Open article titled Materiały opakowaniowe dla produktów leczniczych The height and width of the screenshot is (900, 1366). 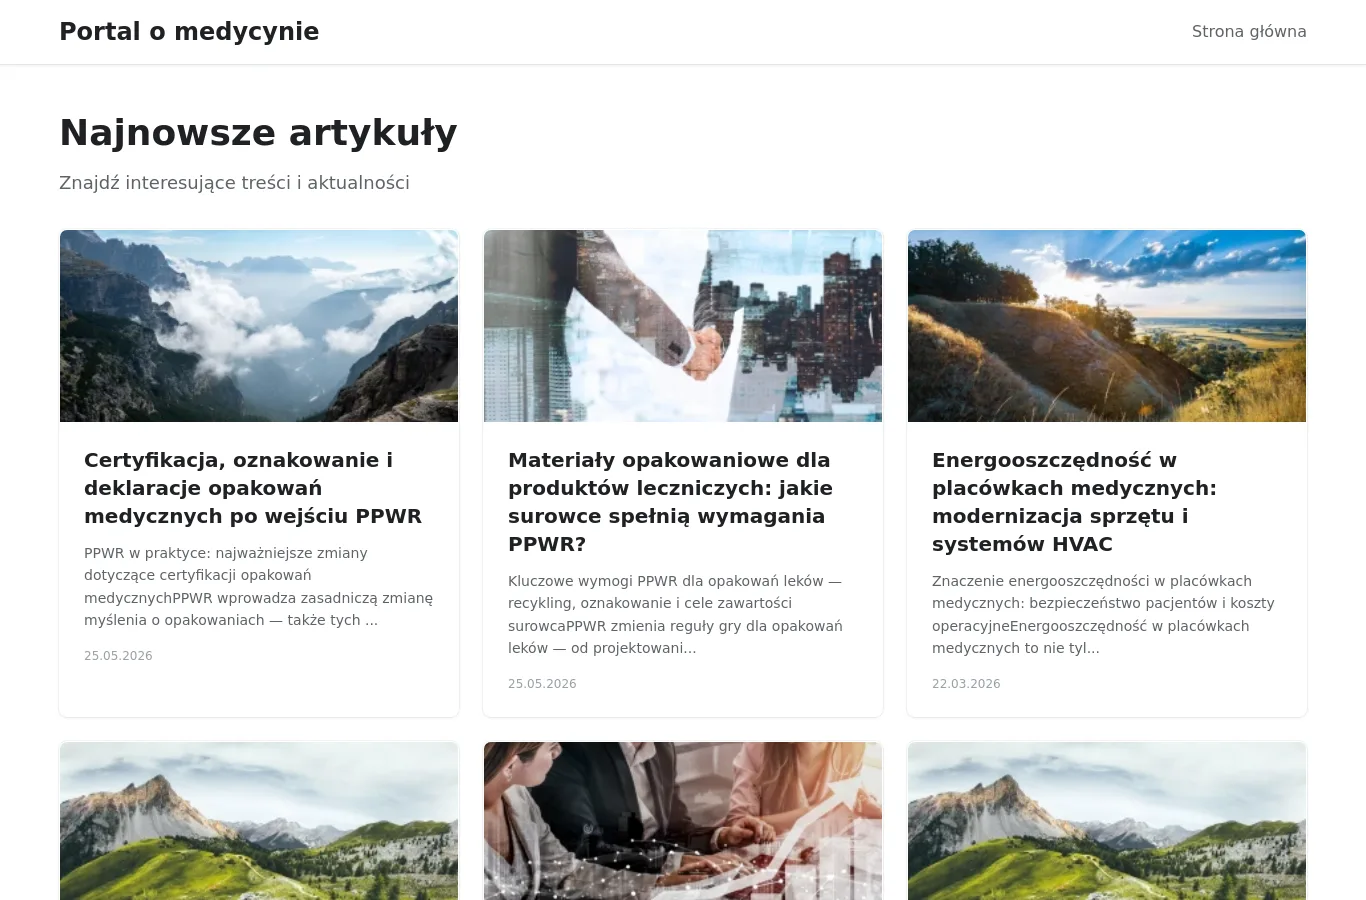click(670, 502)
